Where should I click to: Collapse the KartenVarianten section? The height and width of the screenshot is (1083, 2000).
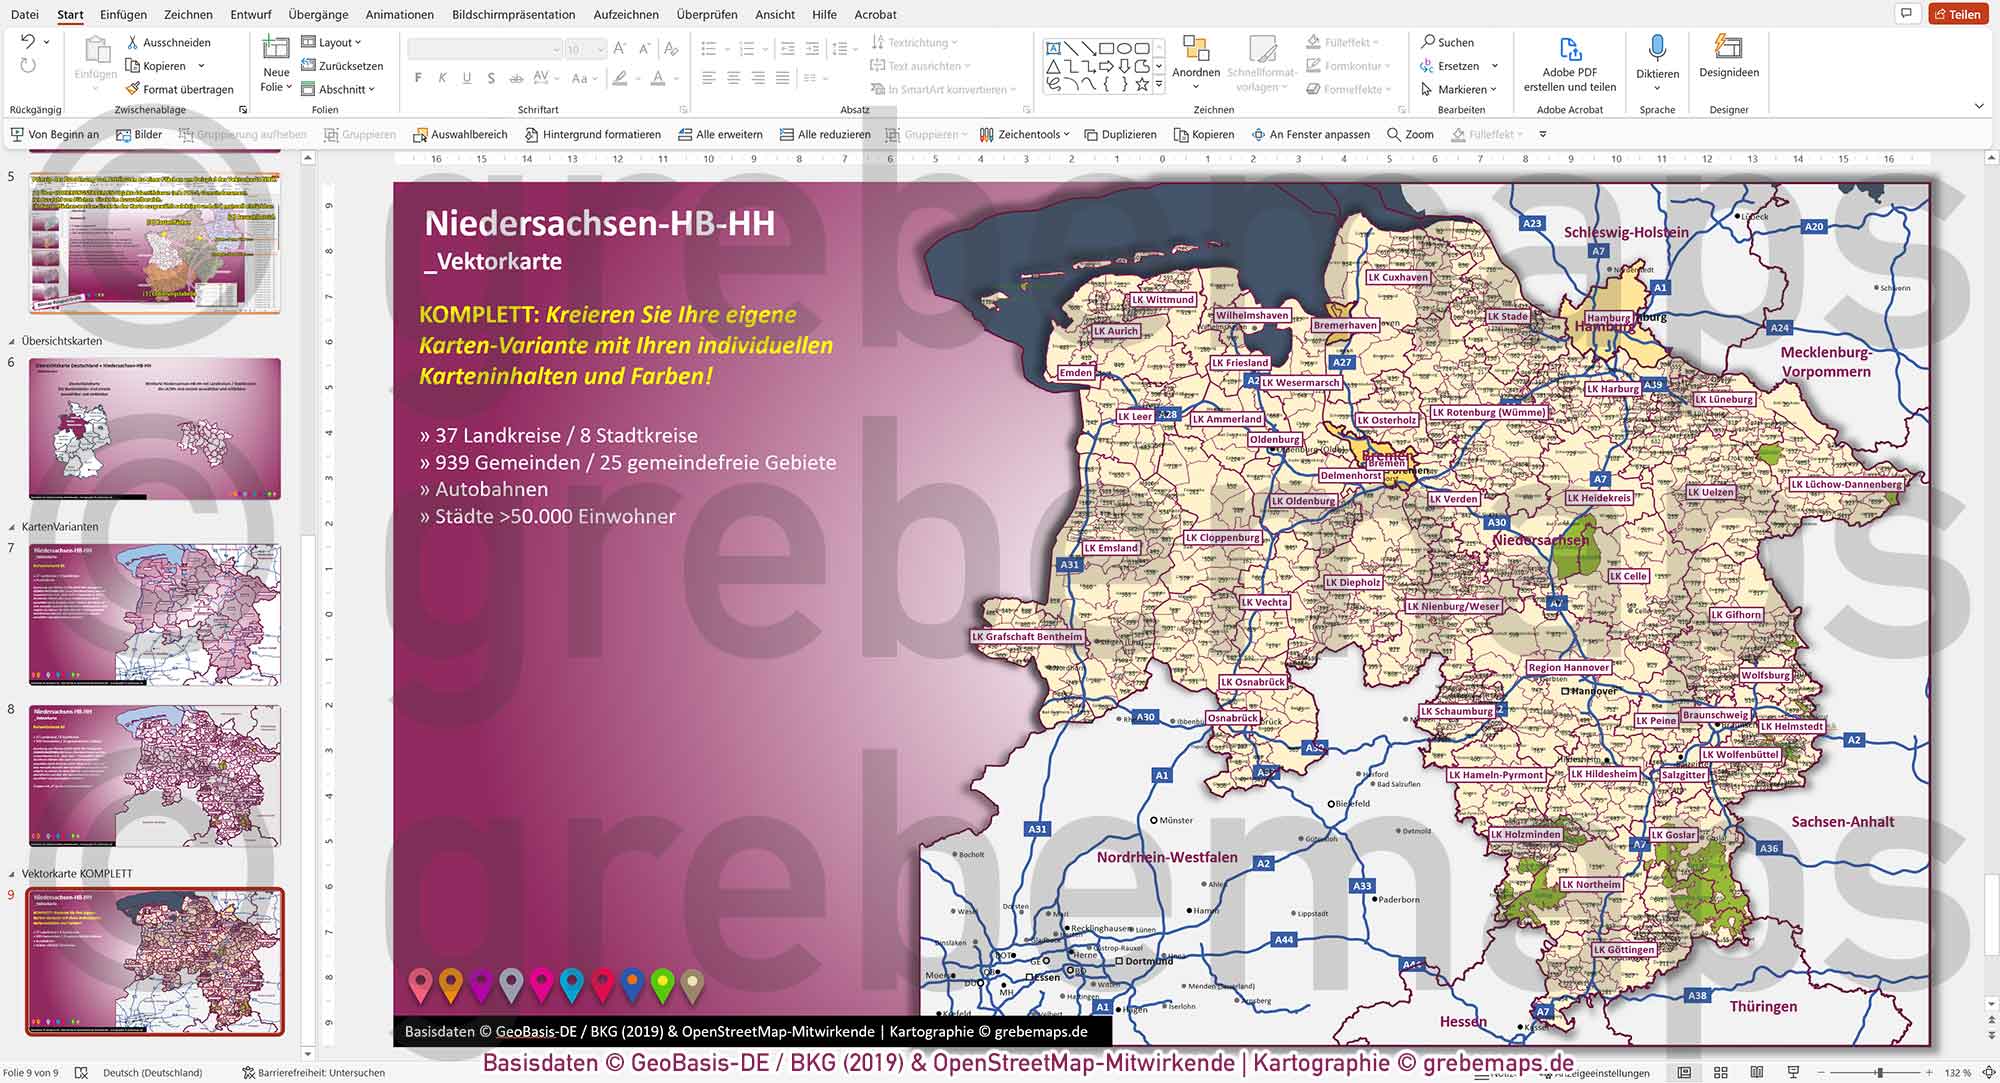pos(12,527)
